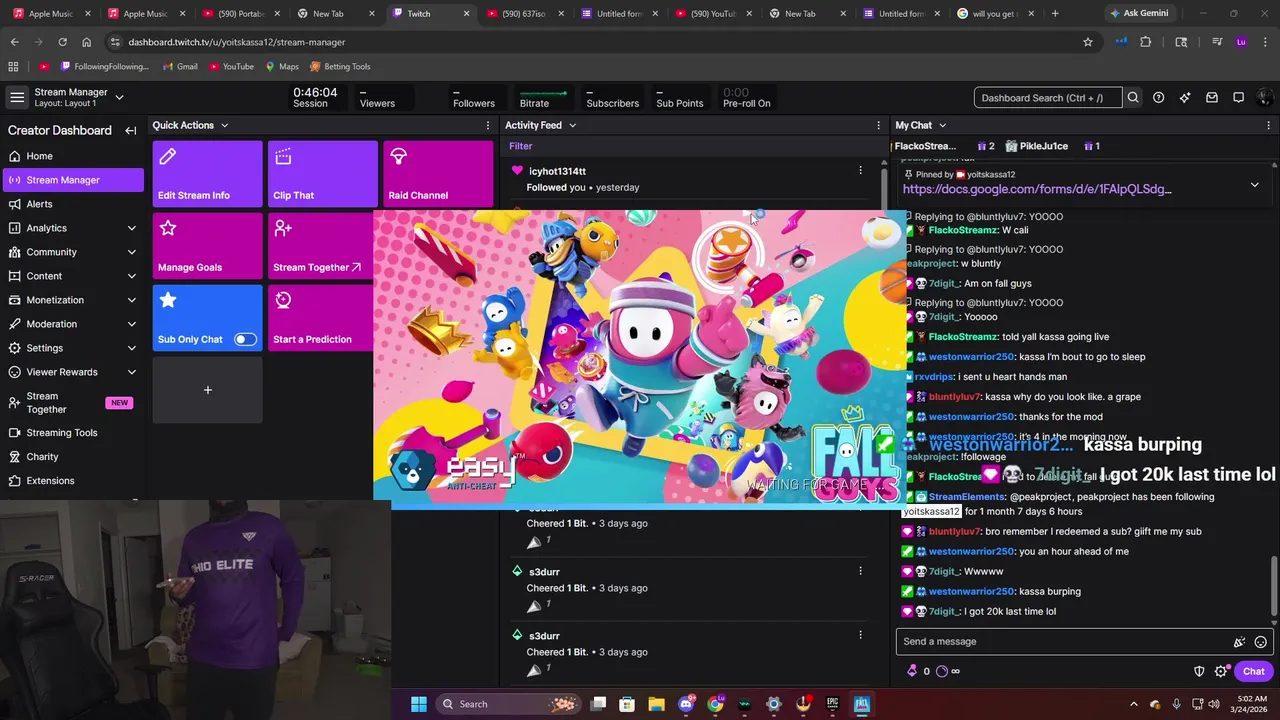Open Streaming Tools in sidebar
Viewport: 1280px width, 720px height.
[72, 433]
